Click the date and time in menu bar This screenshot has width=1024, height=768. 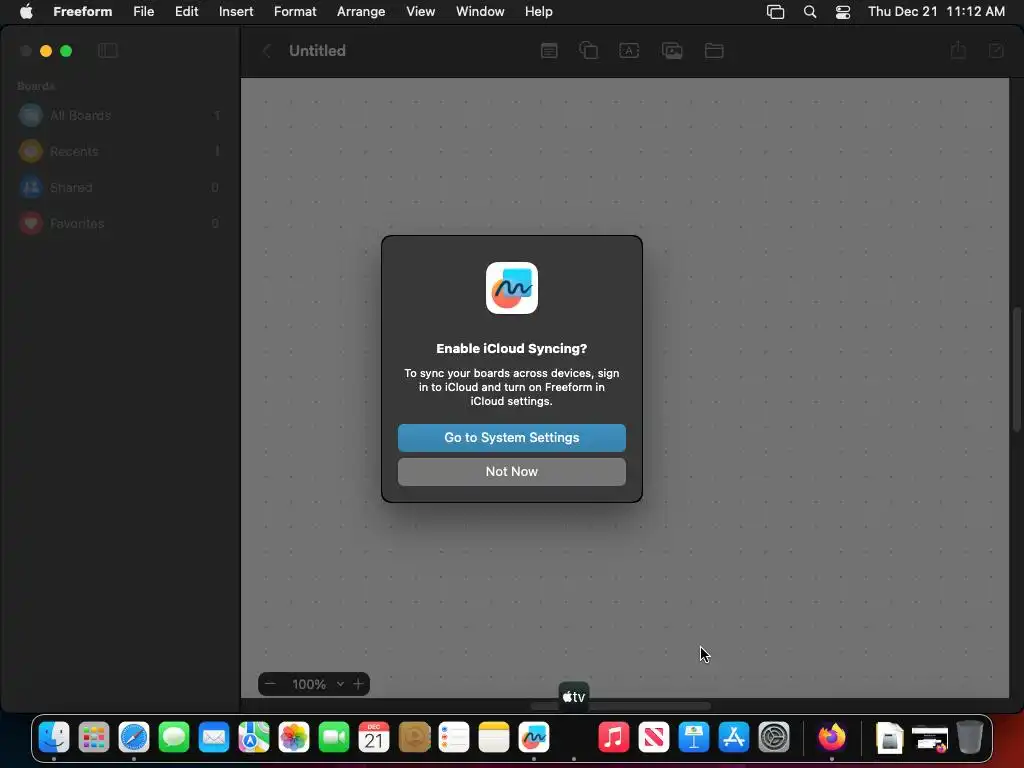point(936,12)
